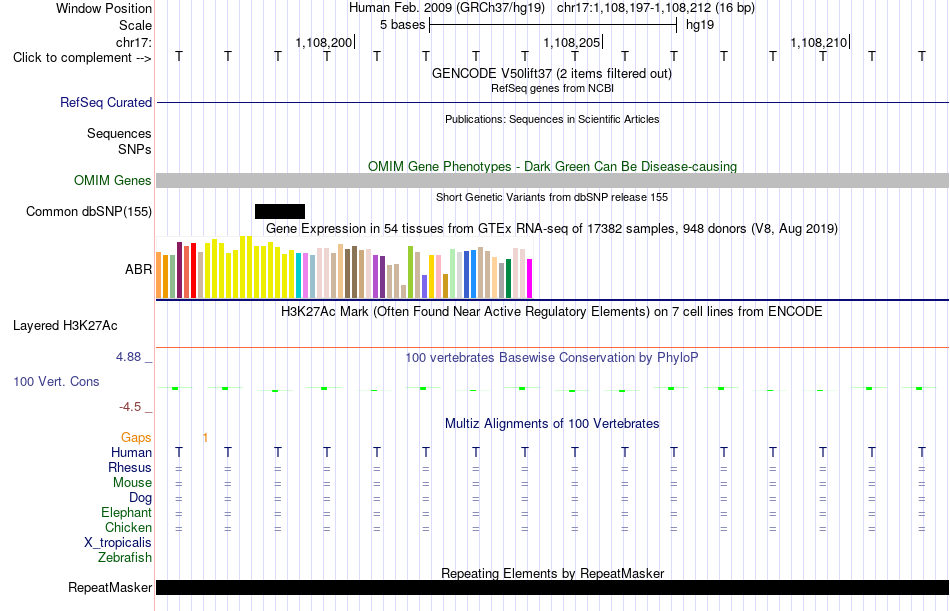Open the 100 Vert. Cons track label
The image size is (950, 611).
[56, 381]
